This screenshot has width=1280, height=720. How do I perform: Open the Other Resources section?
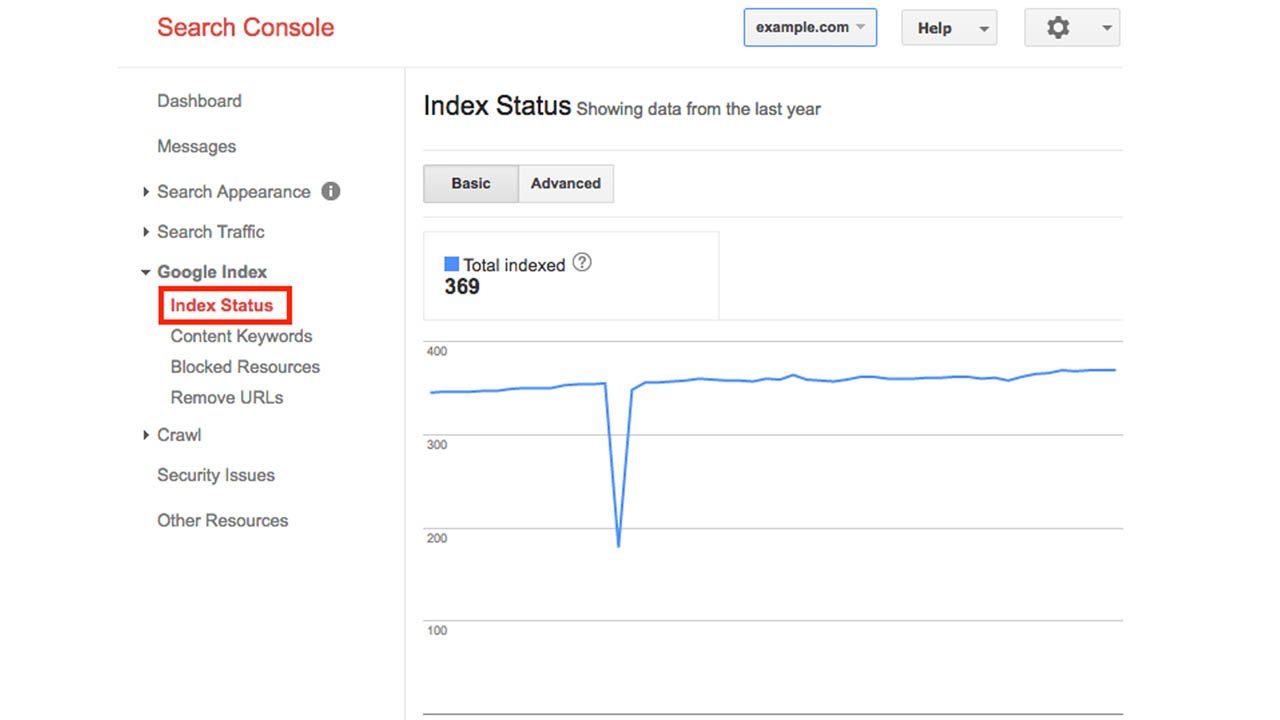coord(222,520)
